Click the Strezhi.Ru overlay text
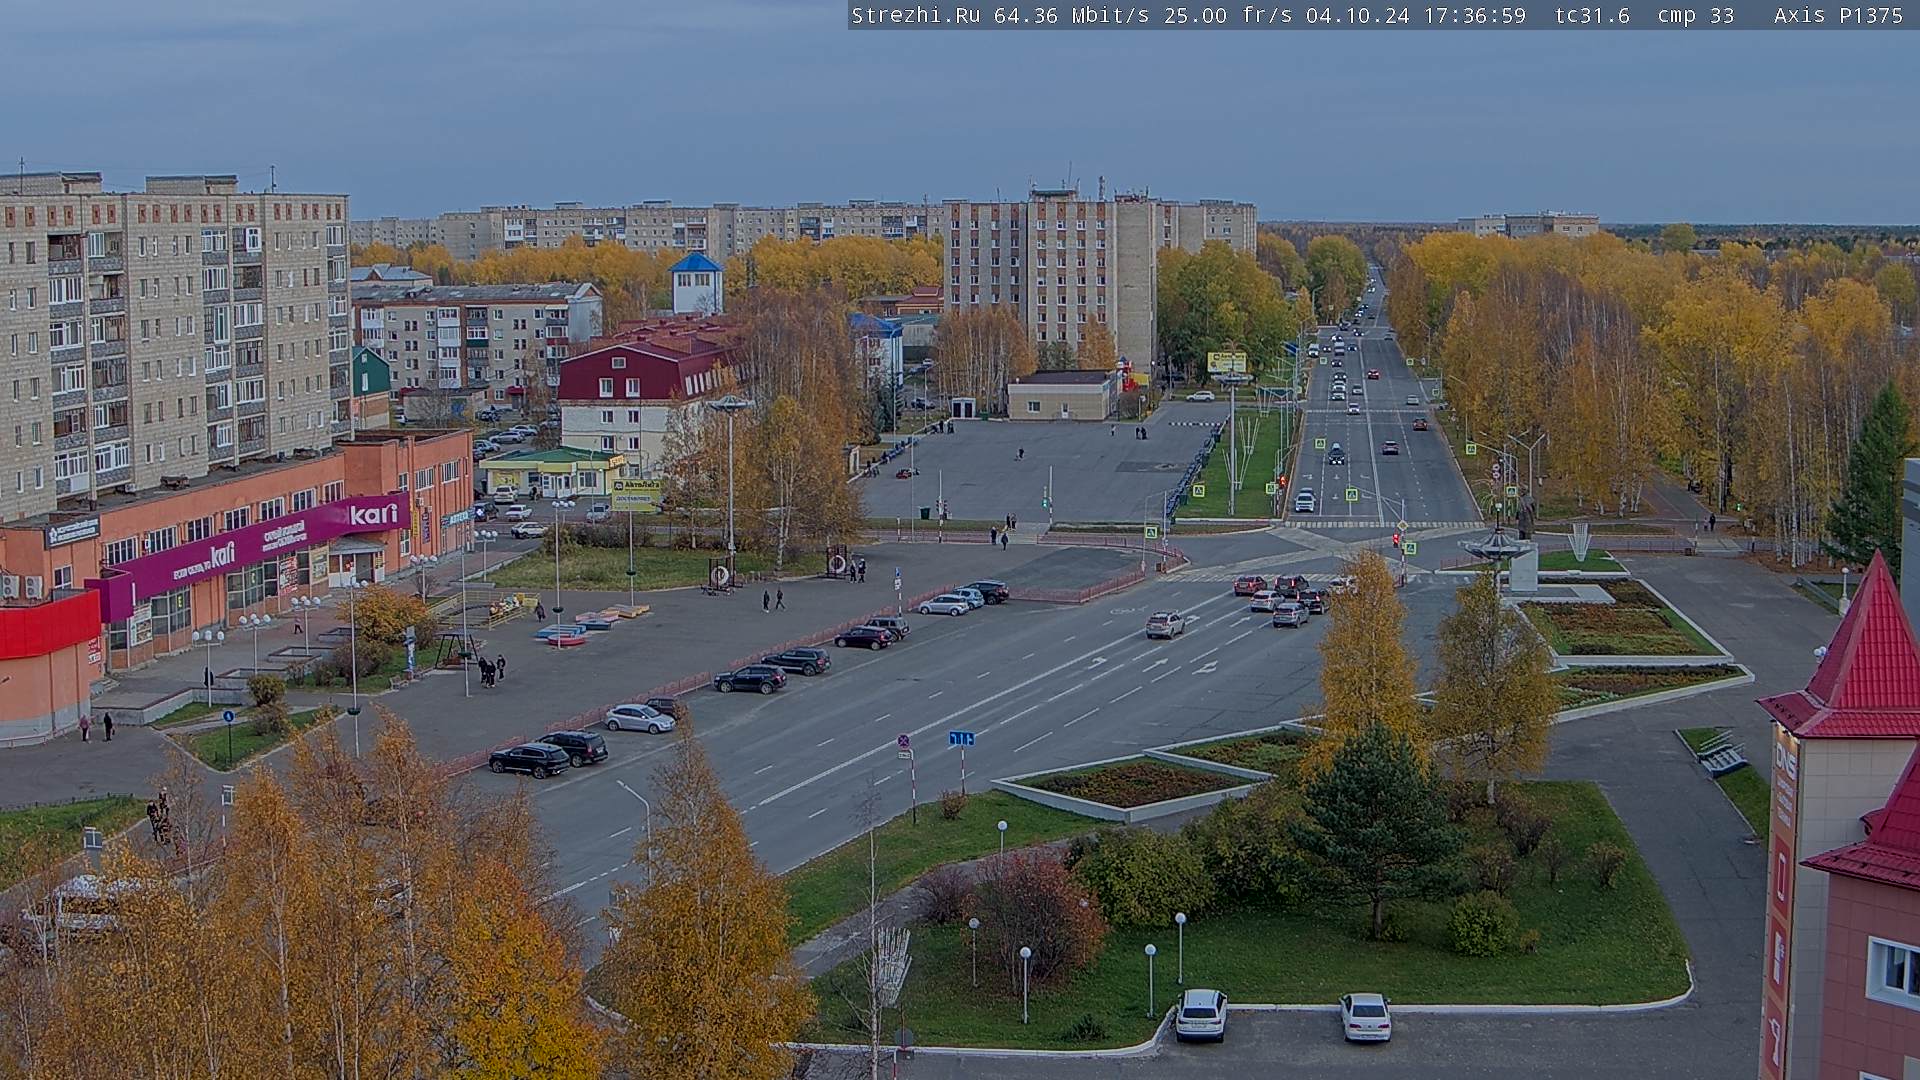Screen dimensions: 1920x1080 pyautogui.click(x=915, y=15)
